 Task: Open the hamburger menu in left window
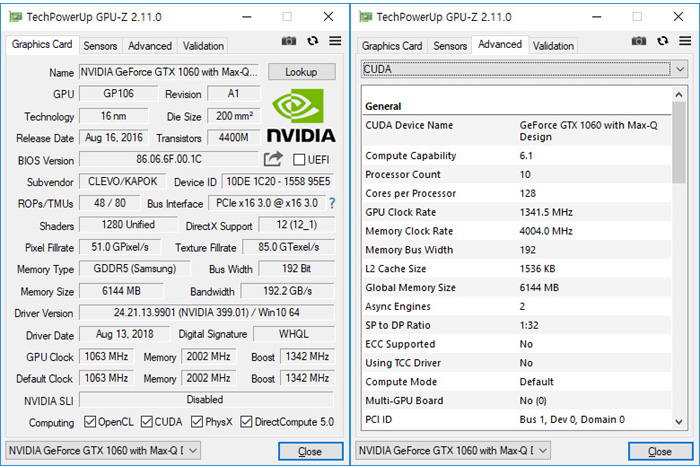pos(335,41)
